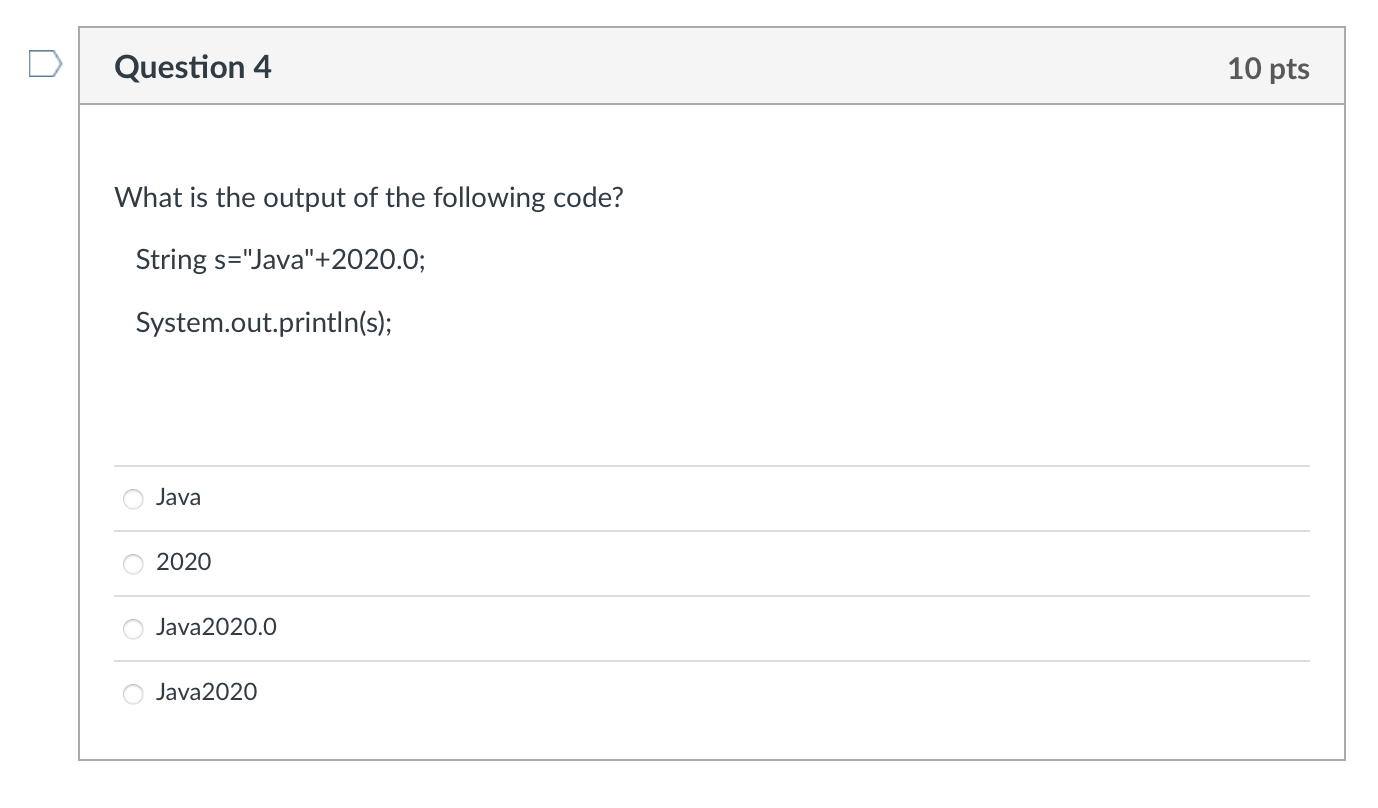This screenshot has width=1378, height=808.
Task: Click the "Java2020.0" answer label text
Action: click(x=216, y=627)
